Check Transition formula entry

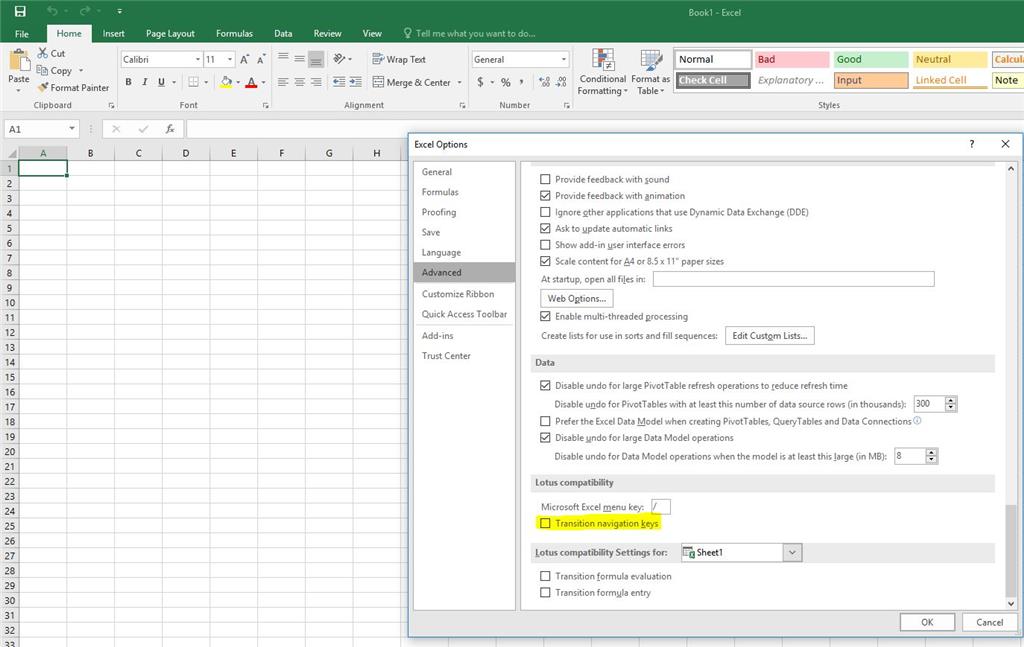click(x=545, y=592)
